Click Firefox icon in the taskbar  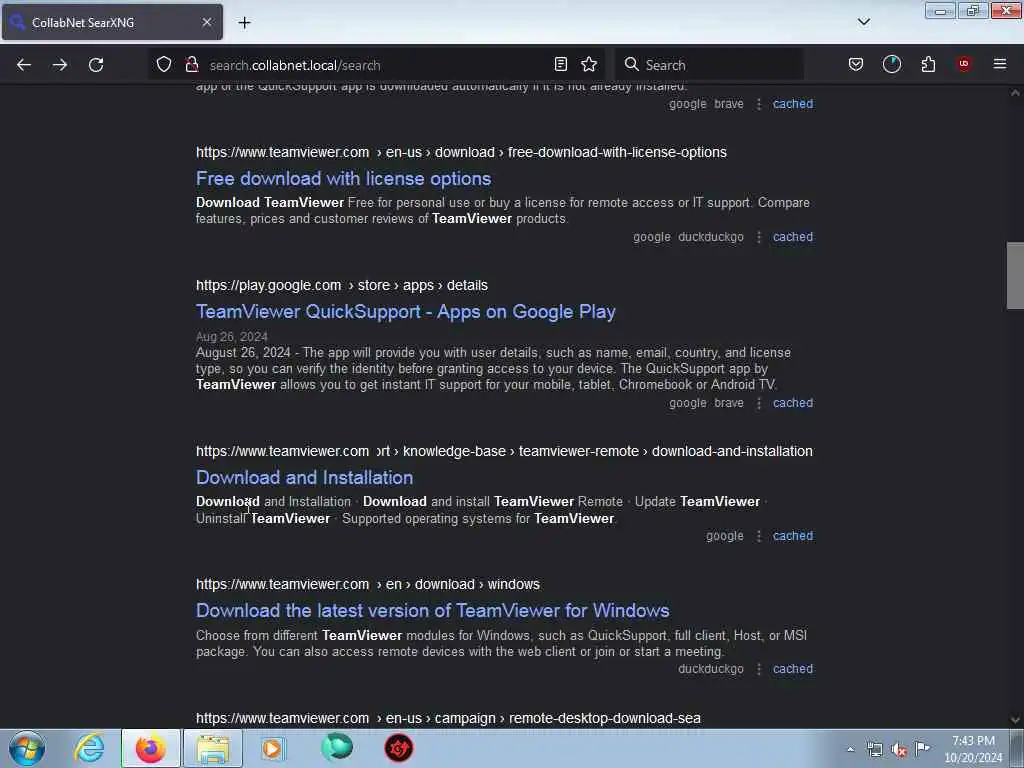(x=151, y=748)
